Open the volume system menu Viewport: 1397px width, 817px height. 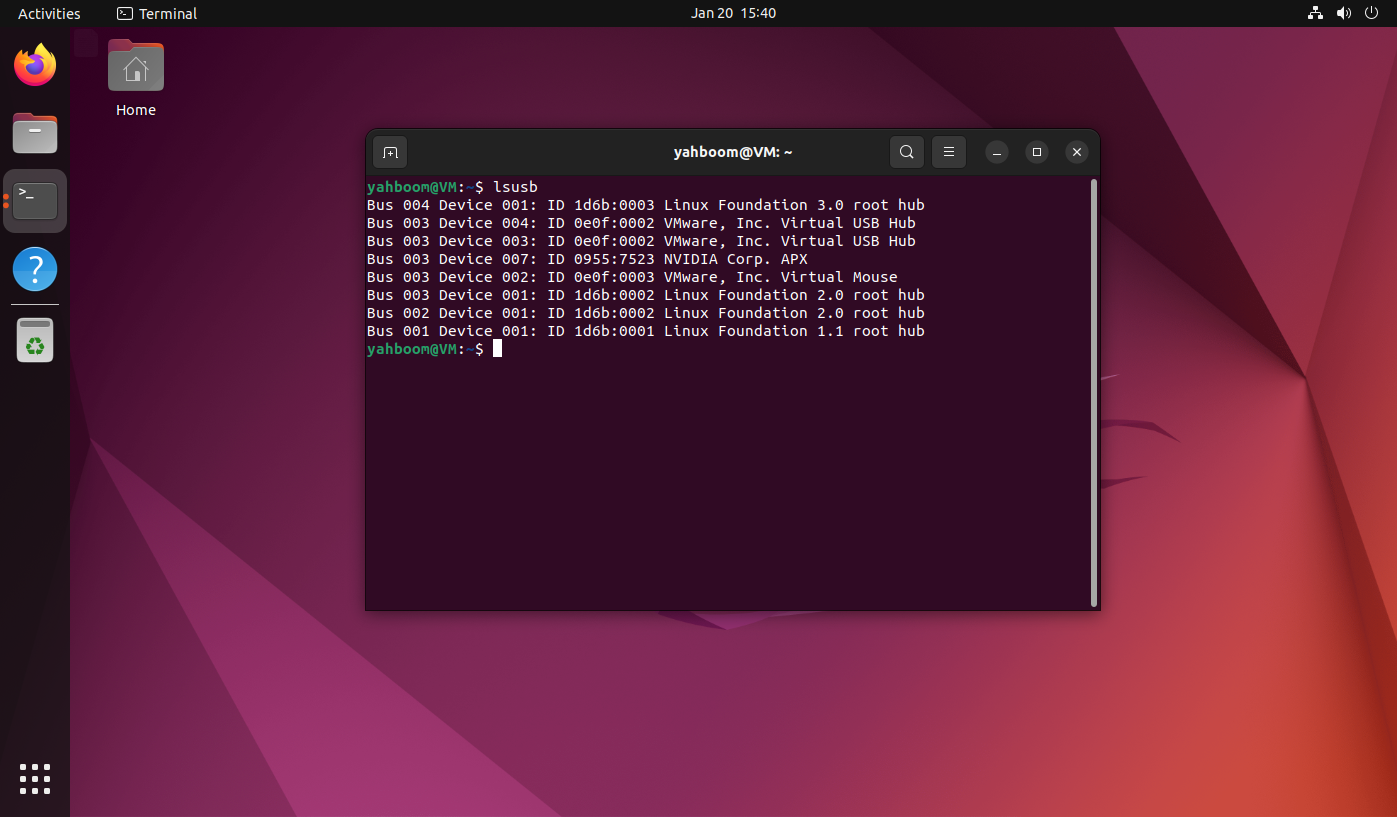point(1343,13)
